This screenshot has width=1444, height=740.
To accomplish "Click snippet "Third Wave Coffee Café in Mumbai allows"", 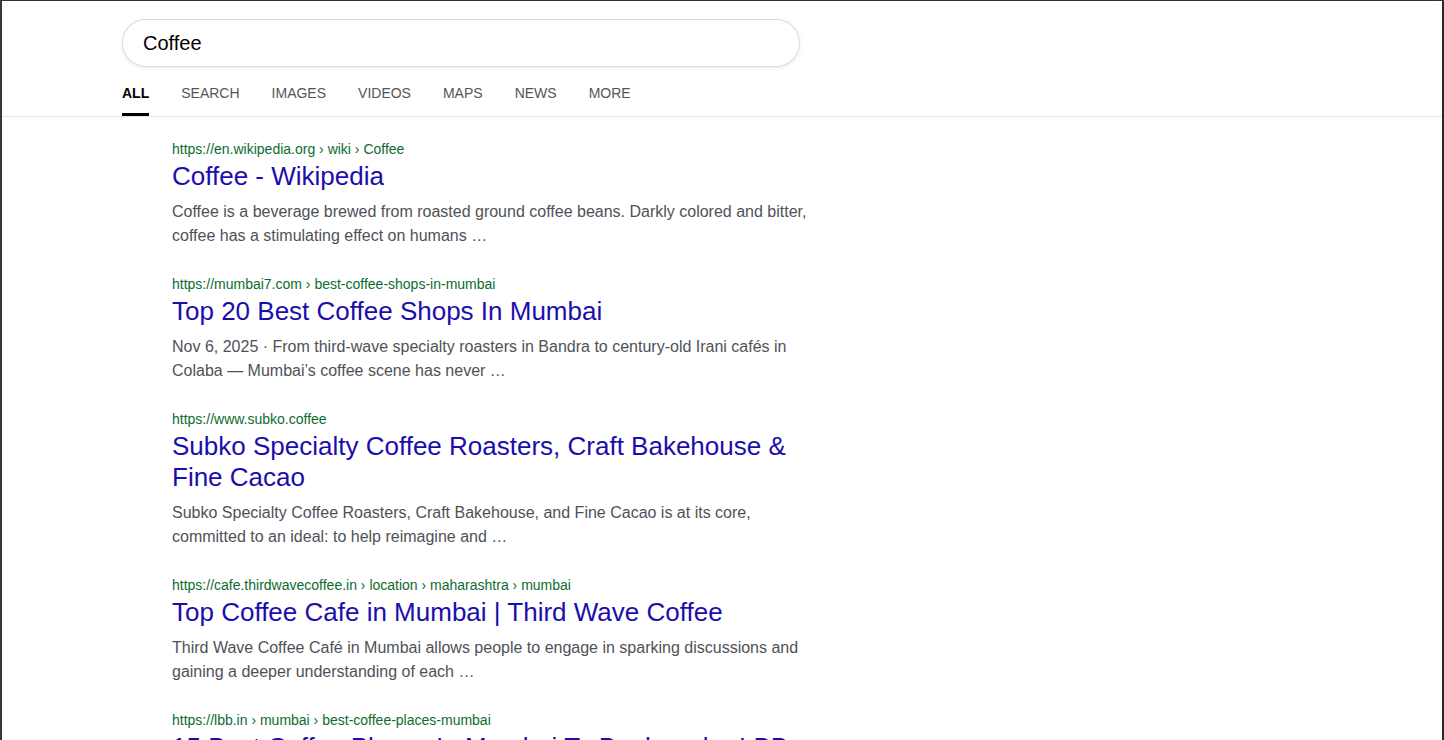I will pyautogui.click(x=485, y=660).
